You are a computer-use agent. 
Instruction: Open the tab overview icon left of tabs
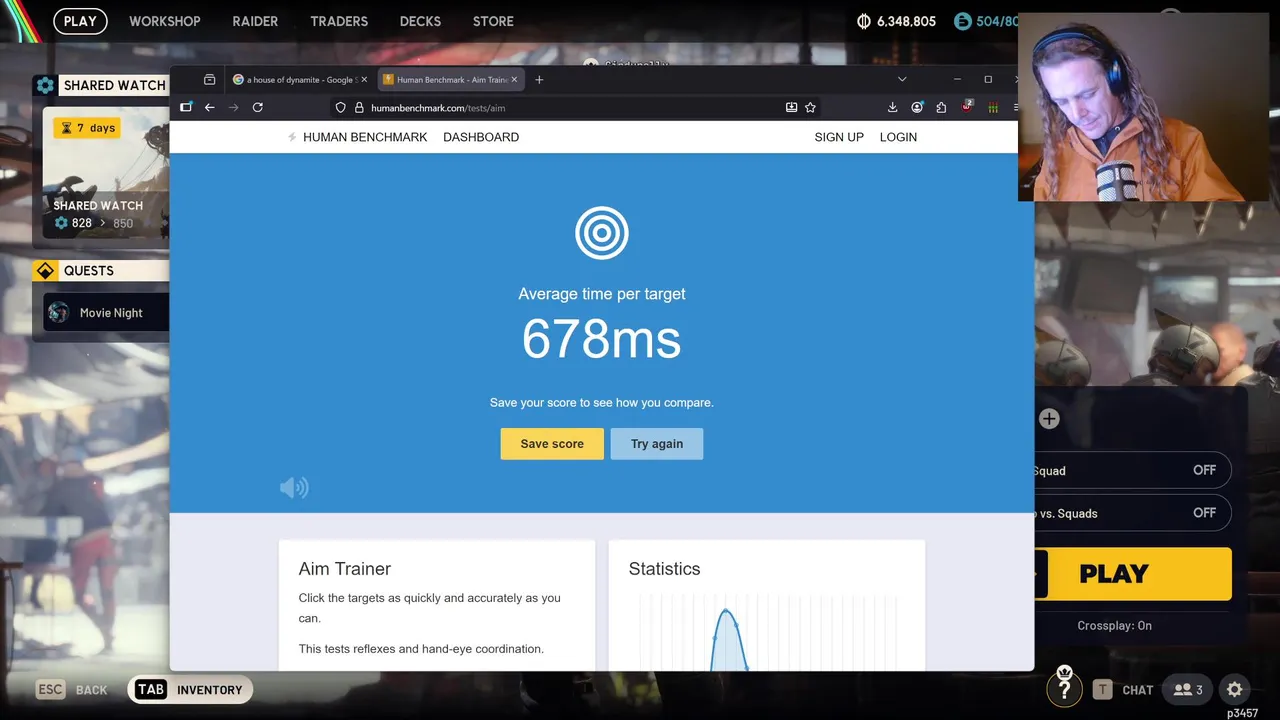209,80
